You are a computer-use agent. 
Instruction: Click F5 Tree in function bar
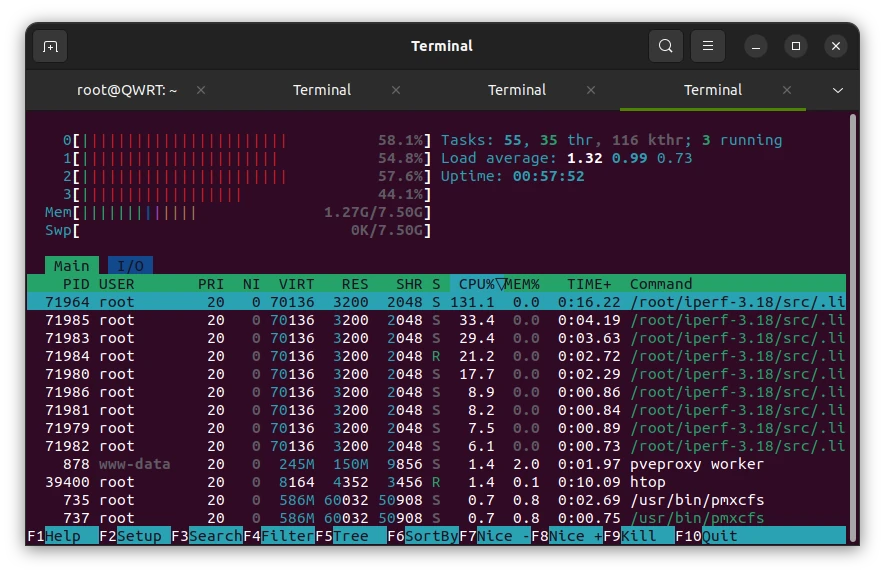coord(351,536)
